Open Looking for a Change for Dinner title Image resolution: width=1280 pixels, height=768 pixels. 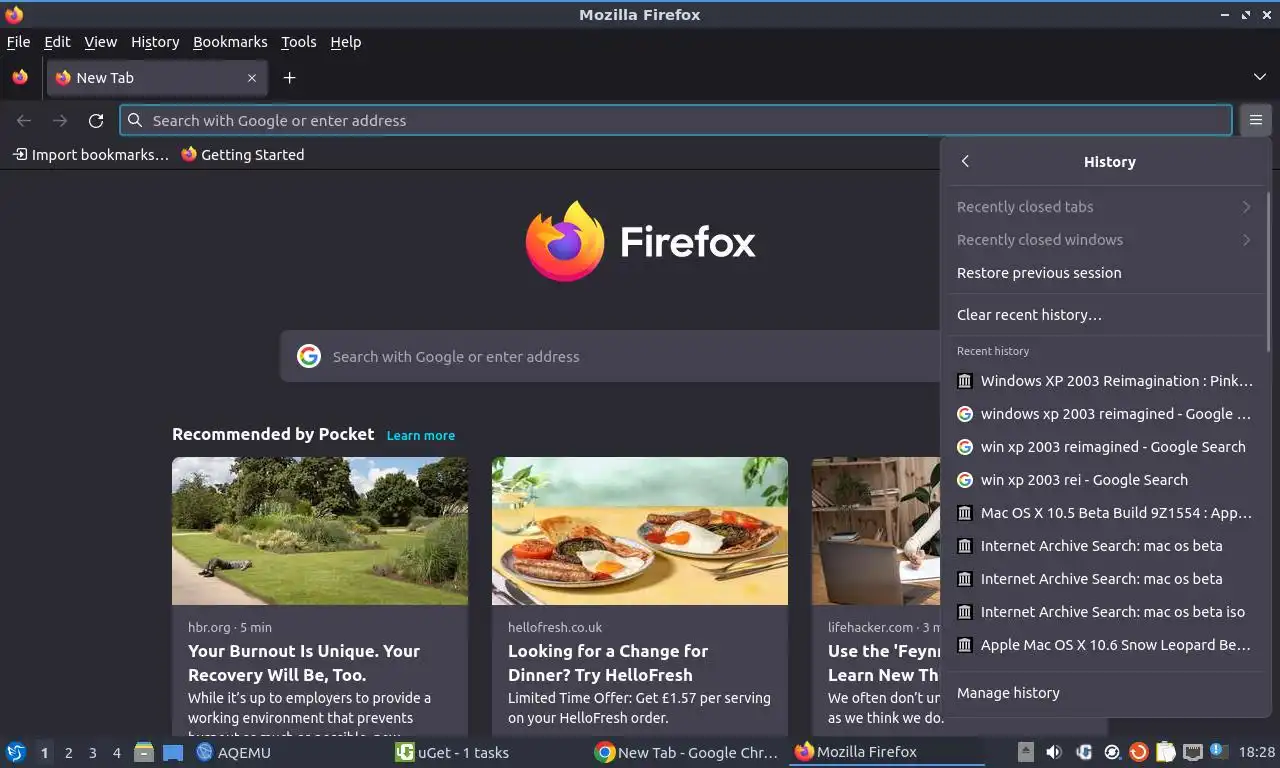tap(608, 663)
